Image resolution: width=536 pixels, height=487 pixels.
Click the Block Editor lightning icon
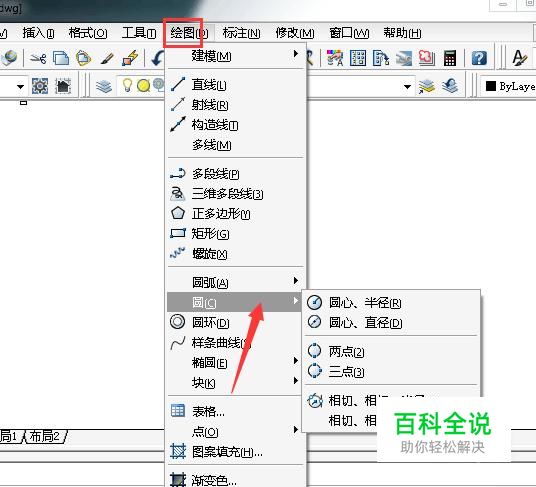click(130, 58)
